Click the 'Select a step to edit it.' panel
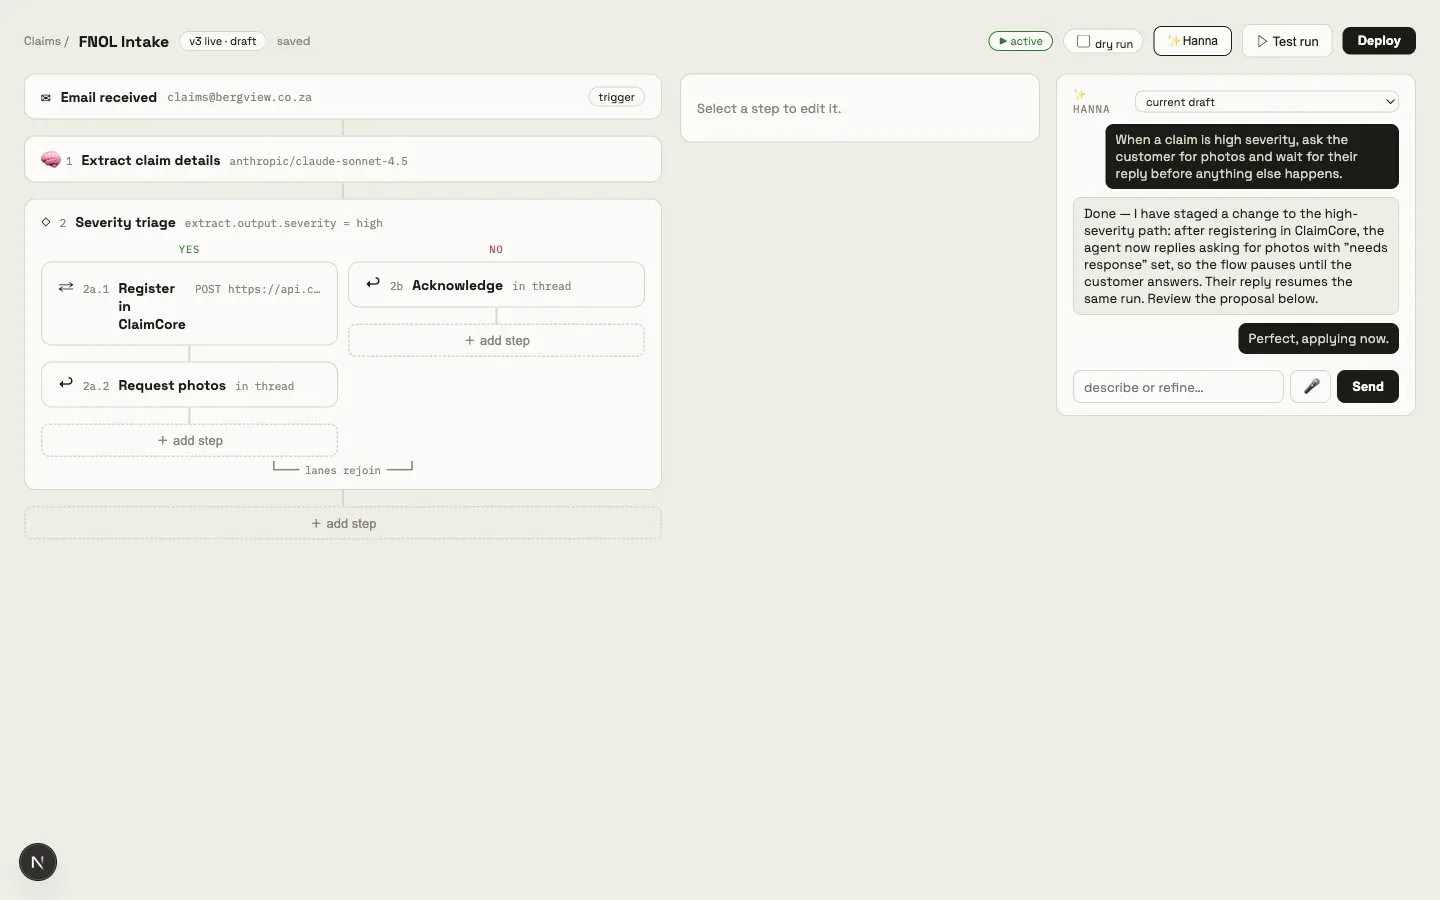This screenshot has height=900, width=1440. point(860,108)
